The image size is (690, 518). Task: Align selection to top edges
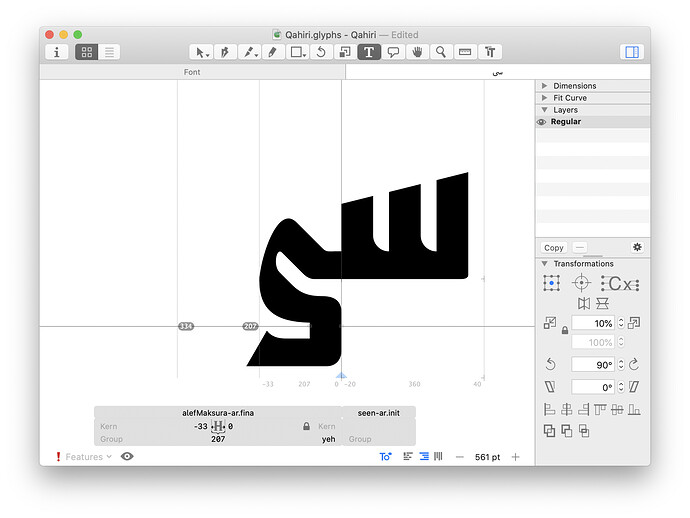pos(600,410)
